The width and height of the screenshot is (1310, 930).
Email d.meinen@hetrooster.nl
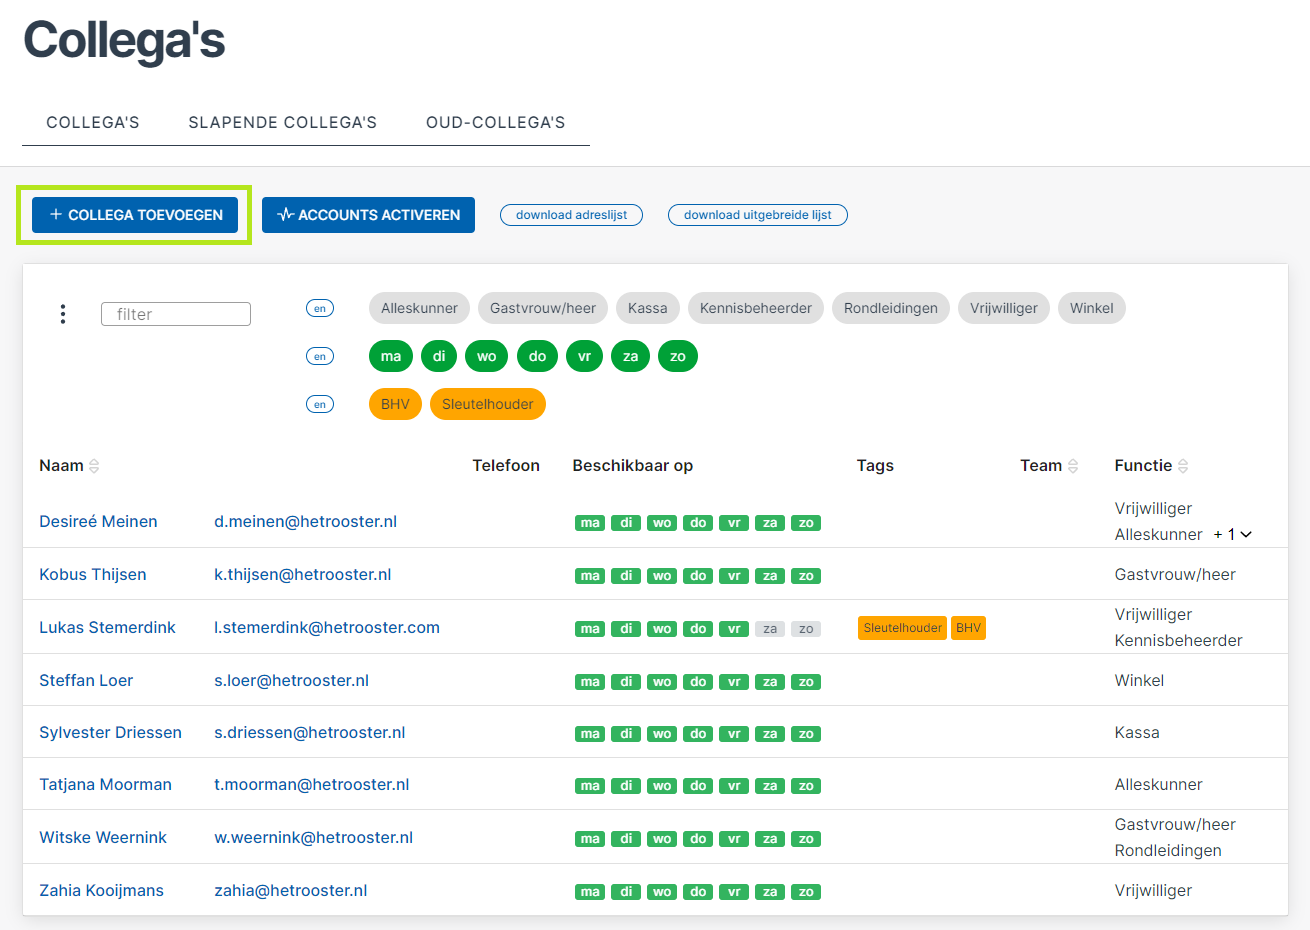tap(305, 521)
